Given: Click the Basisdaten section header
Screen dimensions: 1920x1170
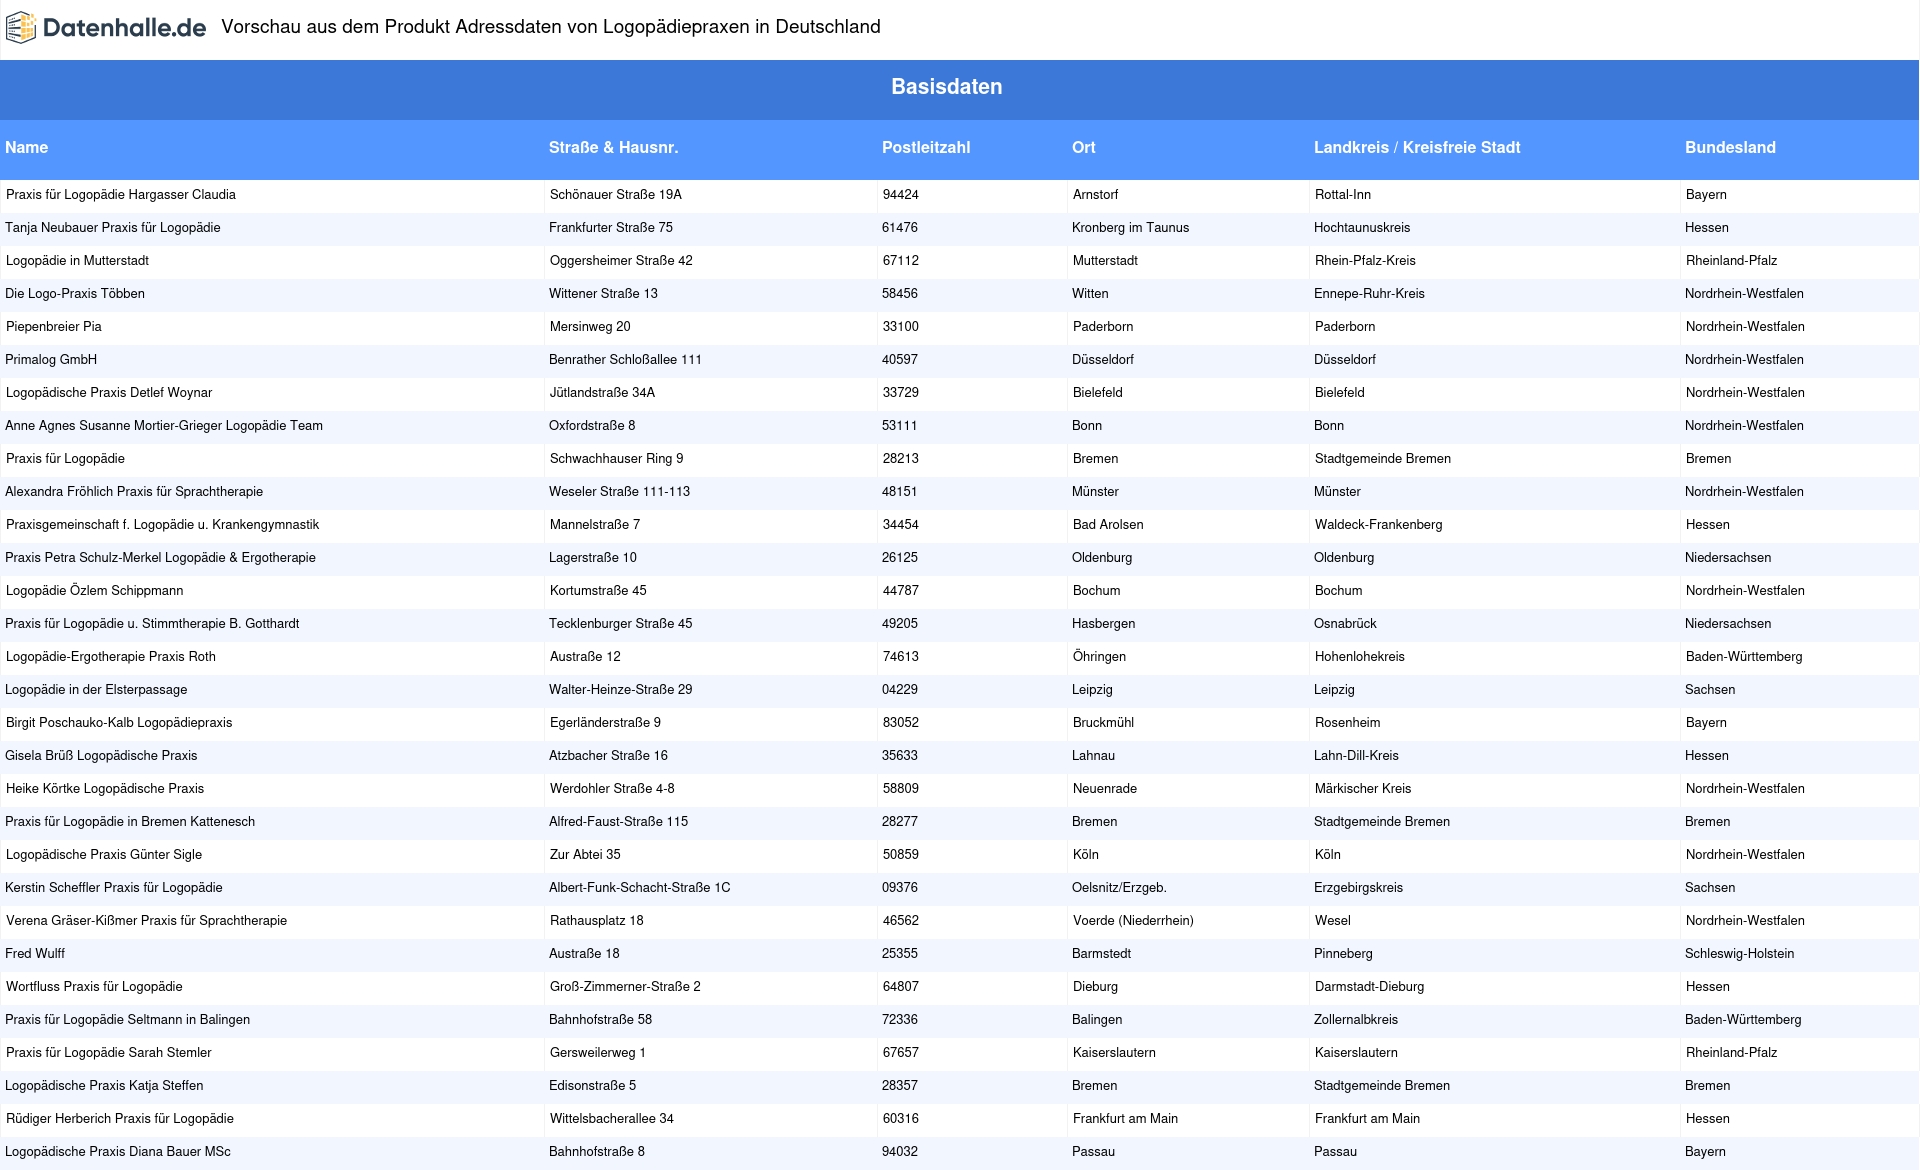Looking at the screenshot, I should tap(946, 87).
